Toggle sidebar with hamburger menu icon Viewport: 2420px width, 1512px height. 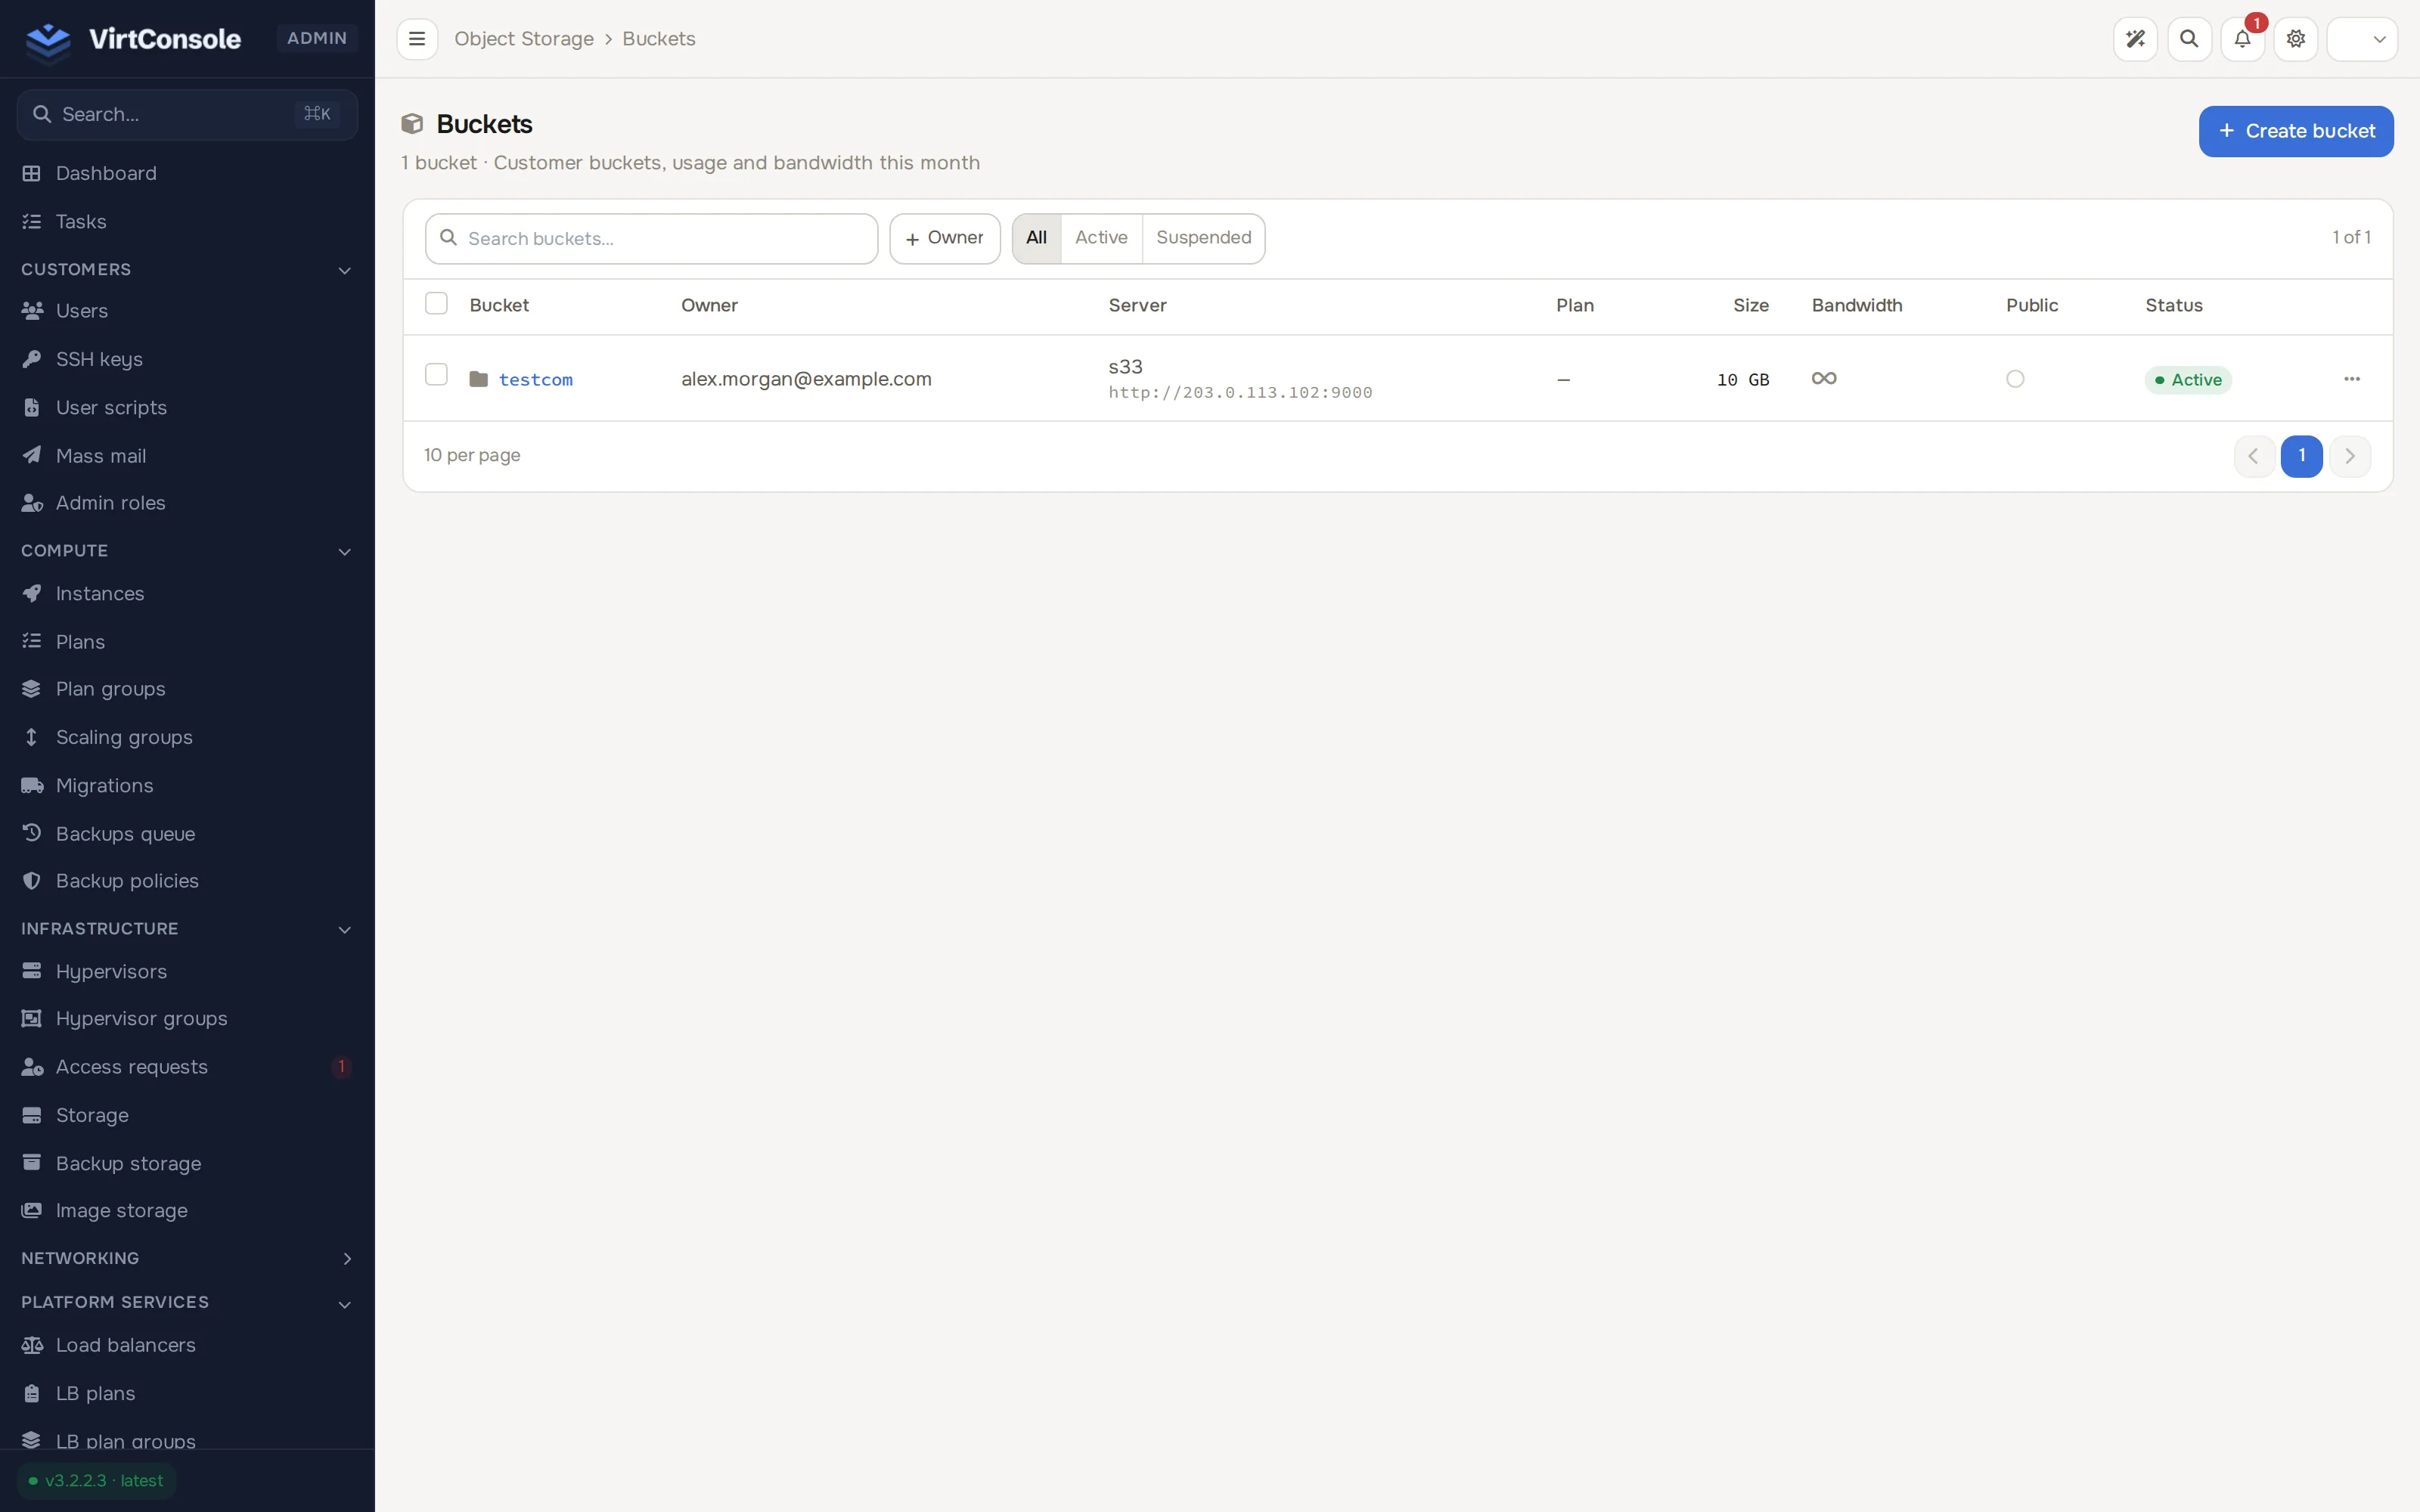(x=417, y=39)
